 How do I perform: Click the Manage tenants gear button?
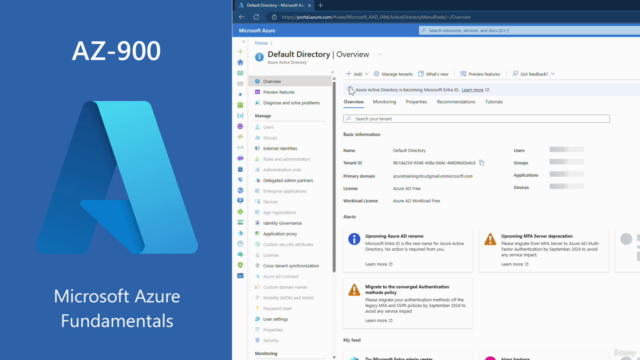[x=393, y=74]
